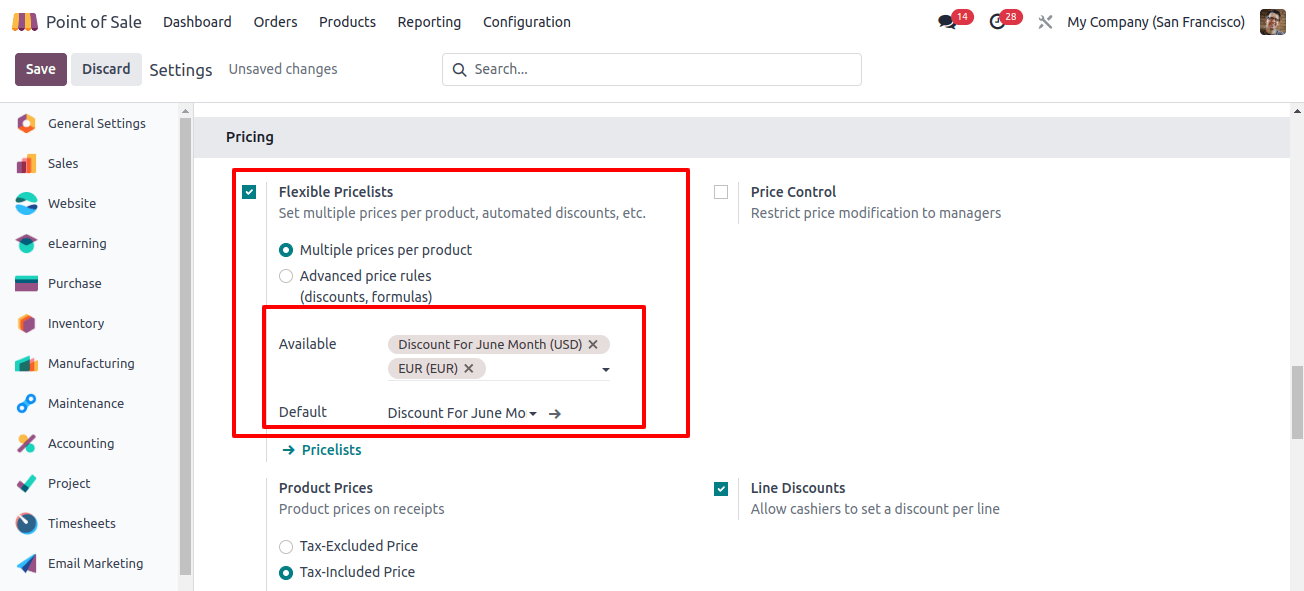
Task: Open the messages chat icon
Action: tap(946, 22)
